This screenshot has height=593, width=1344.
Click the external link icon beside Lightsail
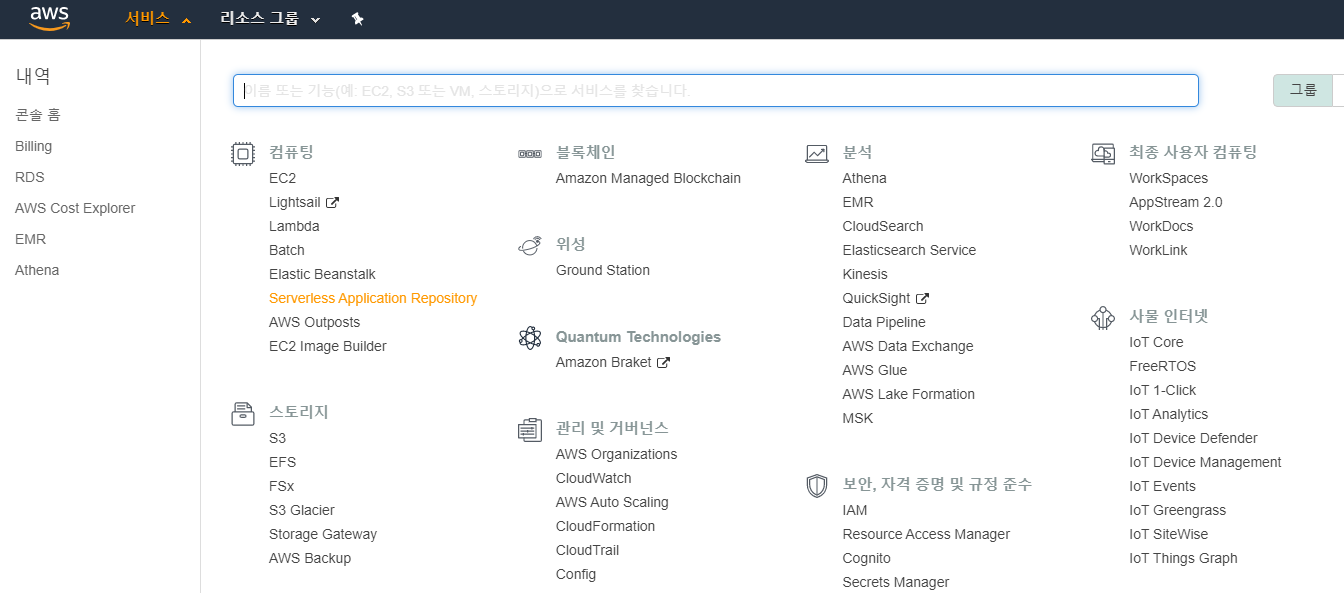pyautogui.click(x=333, y=202)
